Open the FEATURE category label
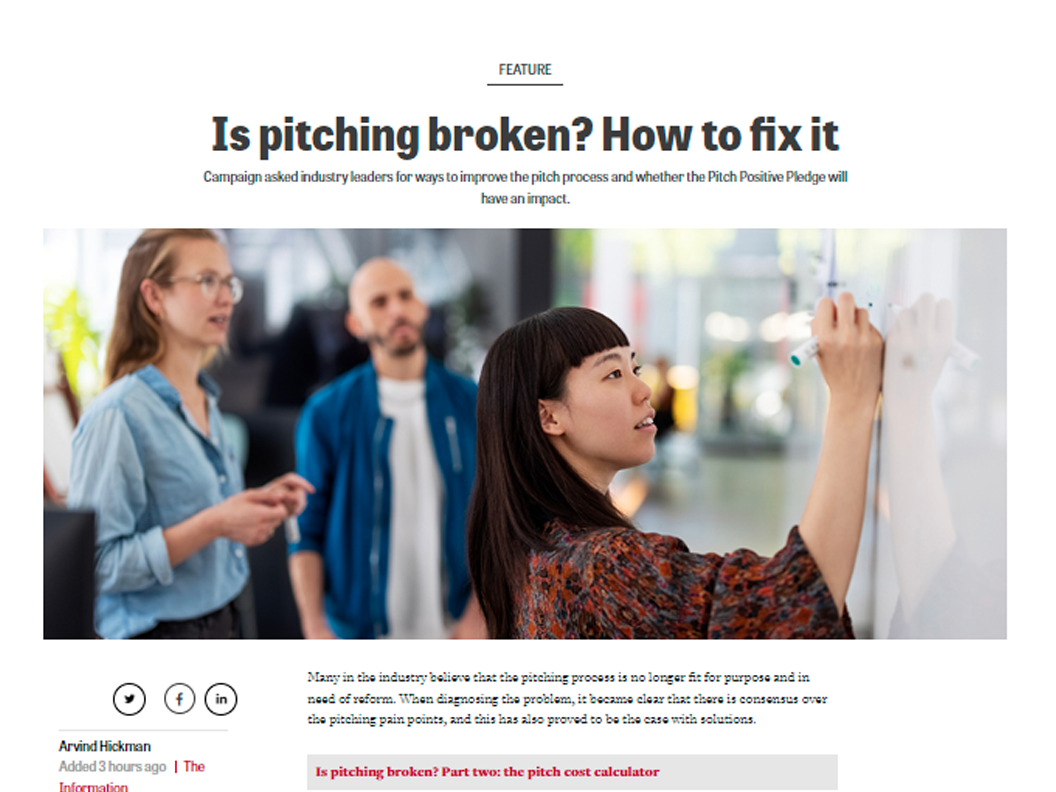1056x792 pixels. 525,69
